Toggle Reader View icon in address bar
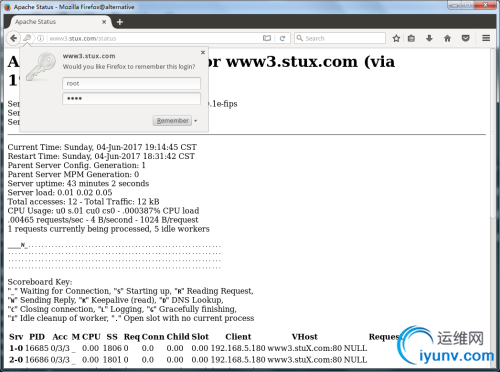This screenshot has height=372, width=500. (x=267, y=38)
